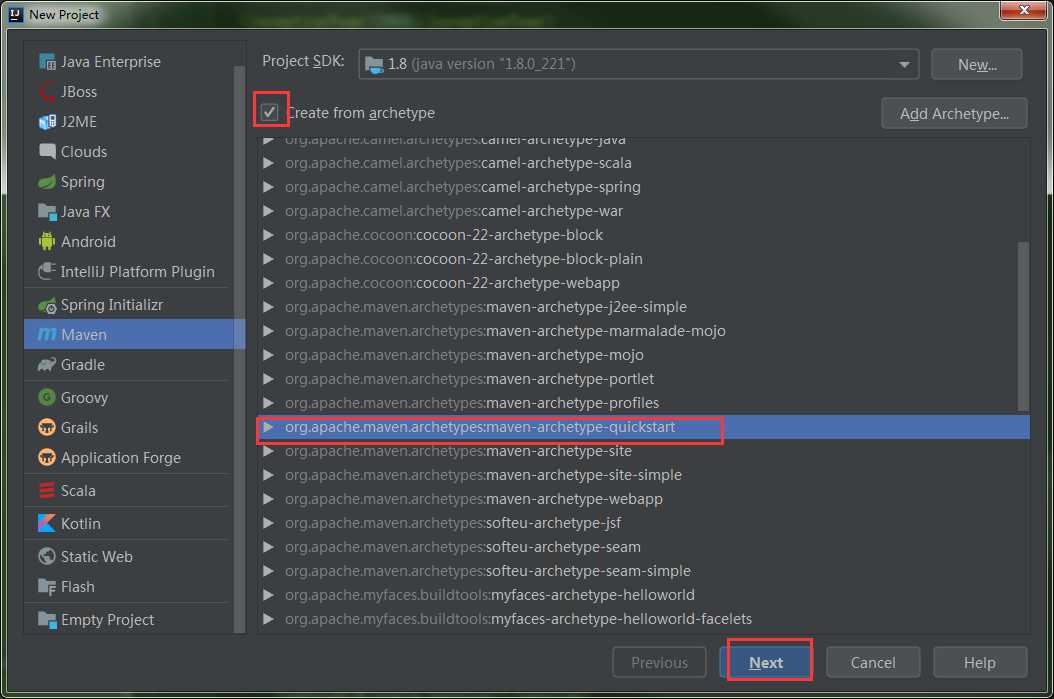
Task: Click the Empty Project folder icon
Action: [x=47, y=620]
